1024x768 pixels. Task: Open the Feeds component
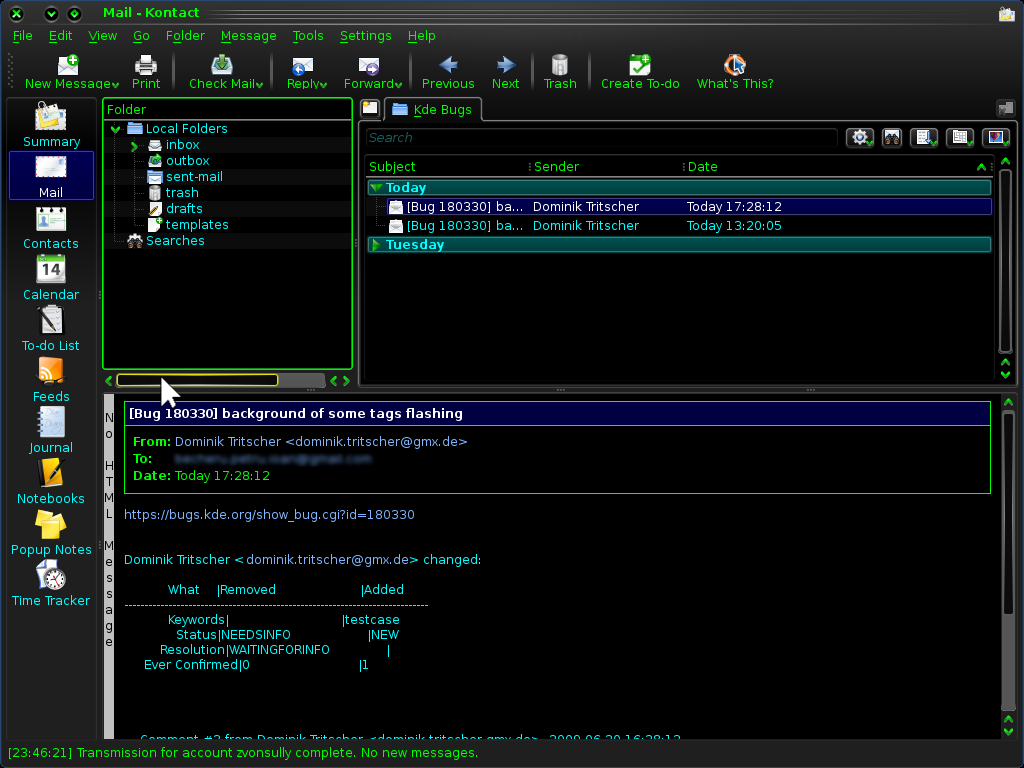[51, 380]
